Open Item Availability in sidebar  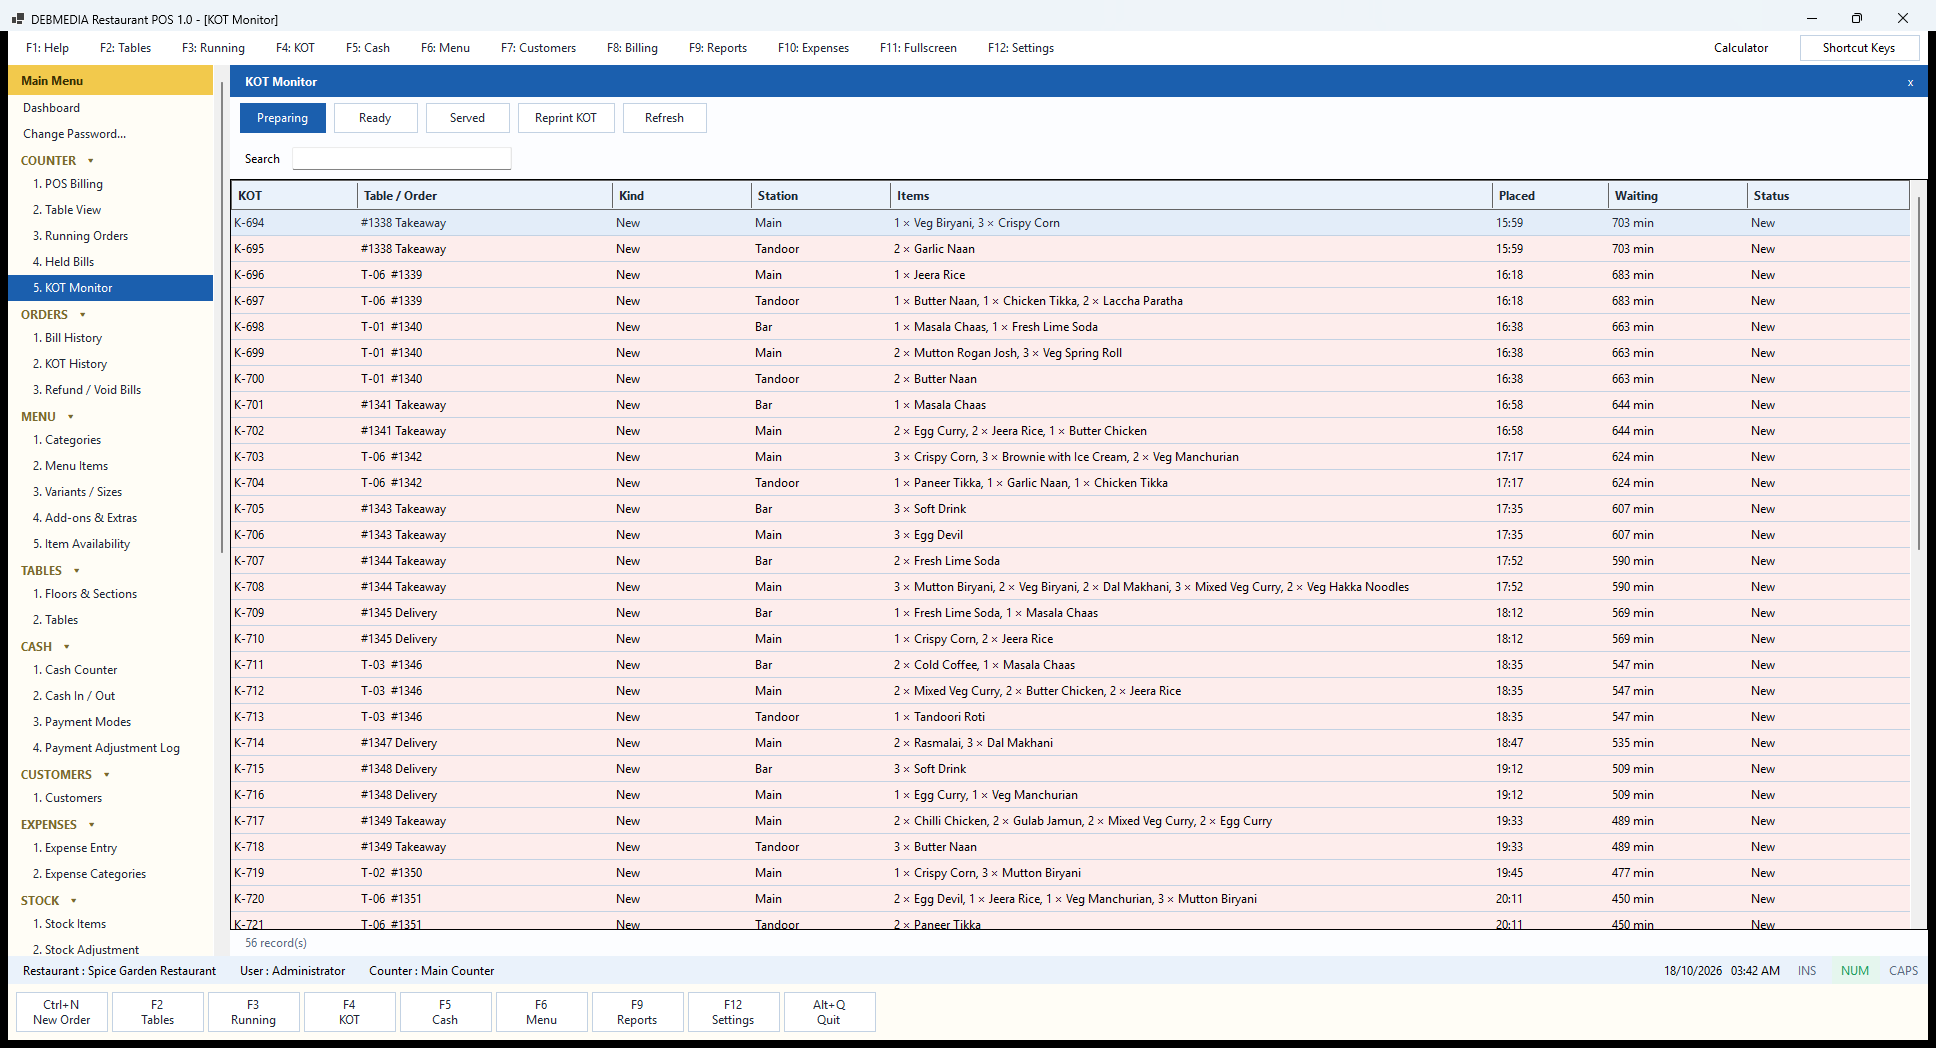(x=110, y=544)
